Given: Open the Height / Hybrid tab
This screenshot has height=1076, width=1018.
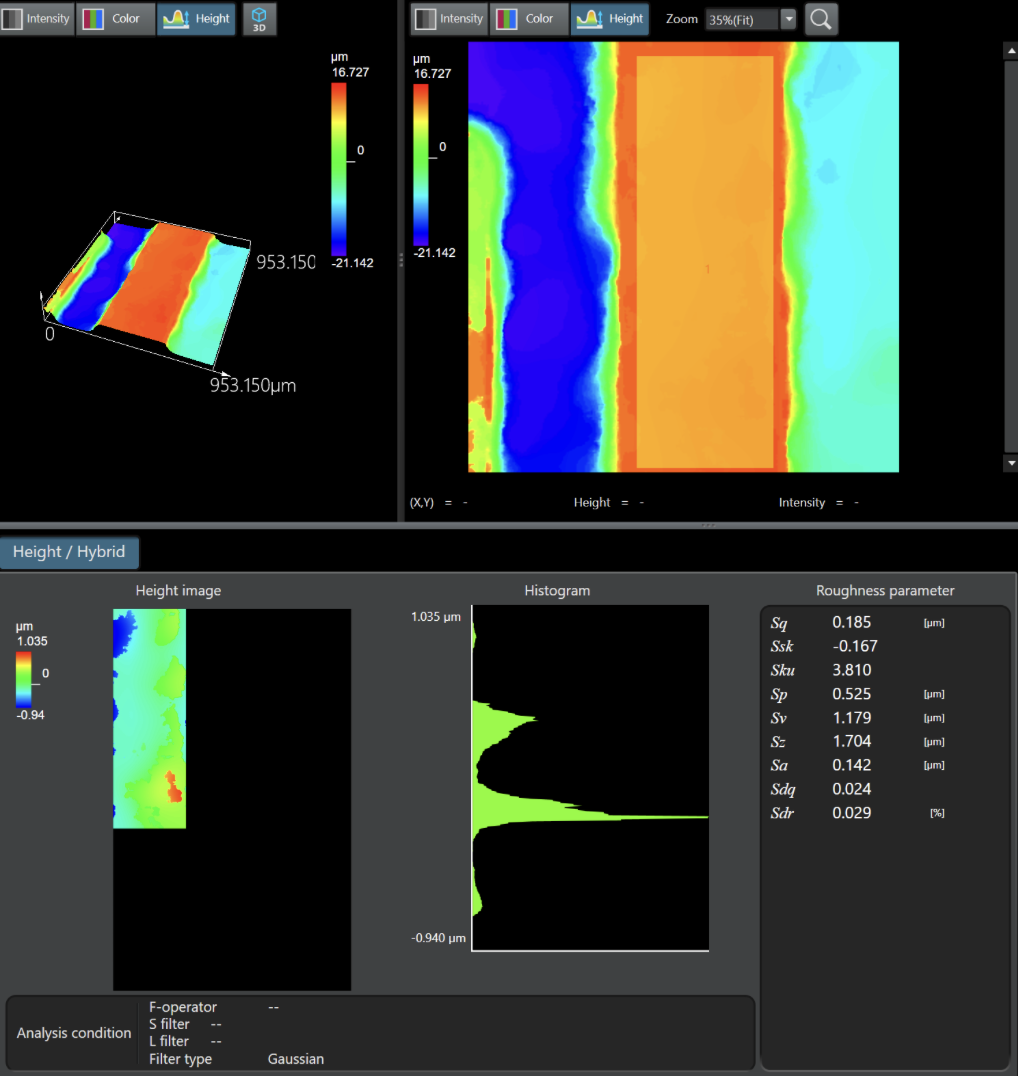Looking at the screenshot, I should point(69,552).
